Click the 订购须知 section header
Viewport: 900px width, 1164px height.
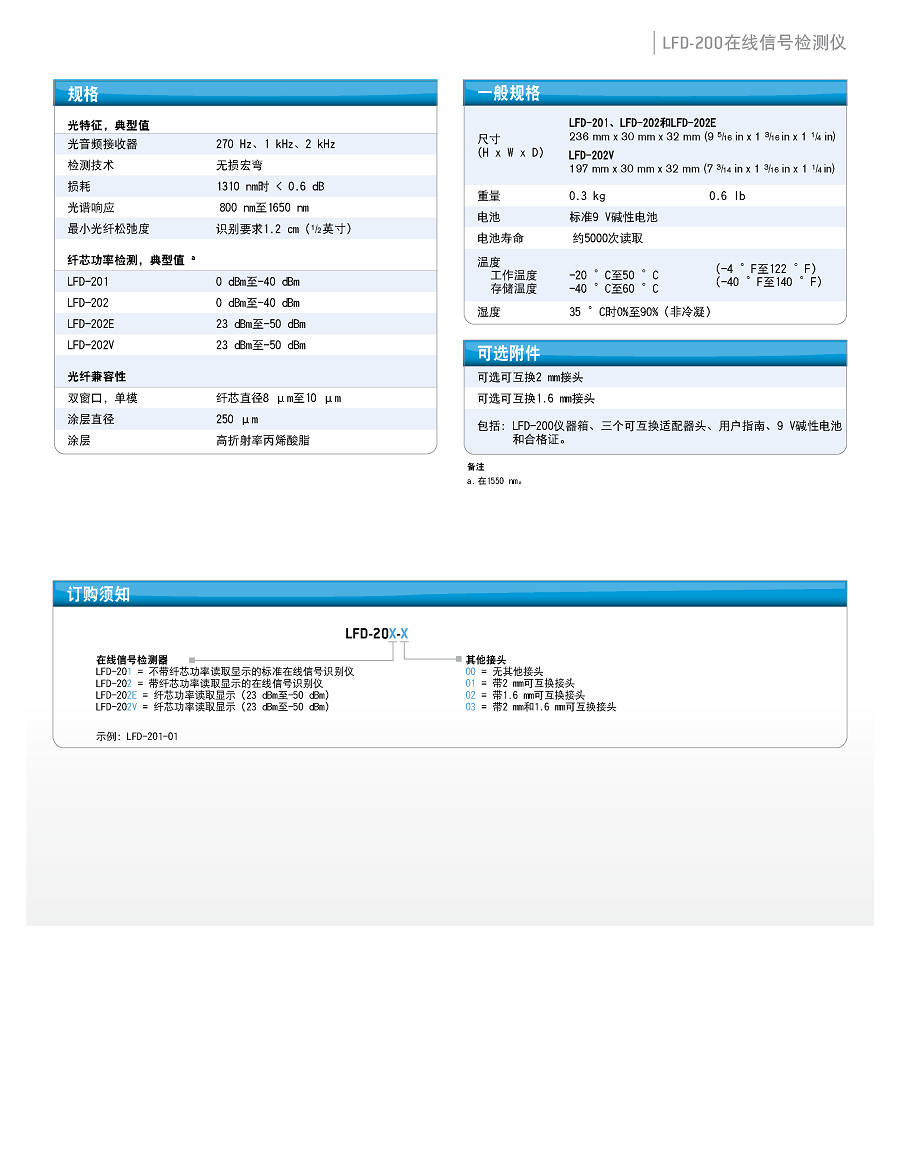98,594
